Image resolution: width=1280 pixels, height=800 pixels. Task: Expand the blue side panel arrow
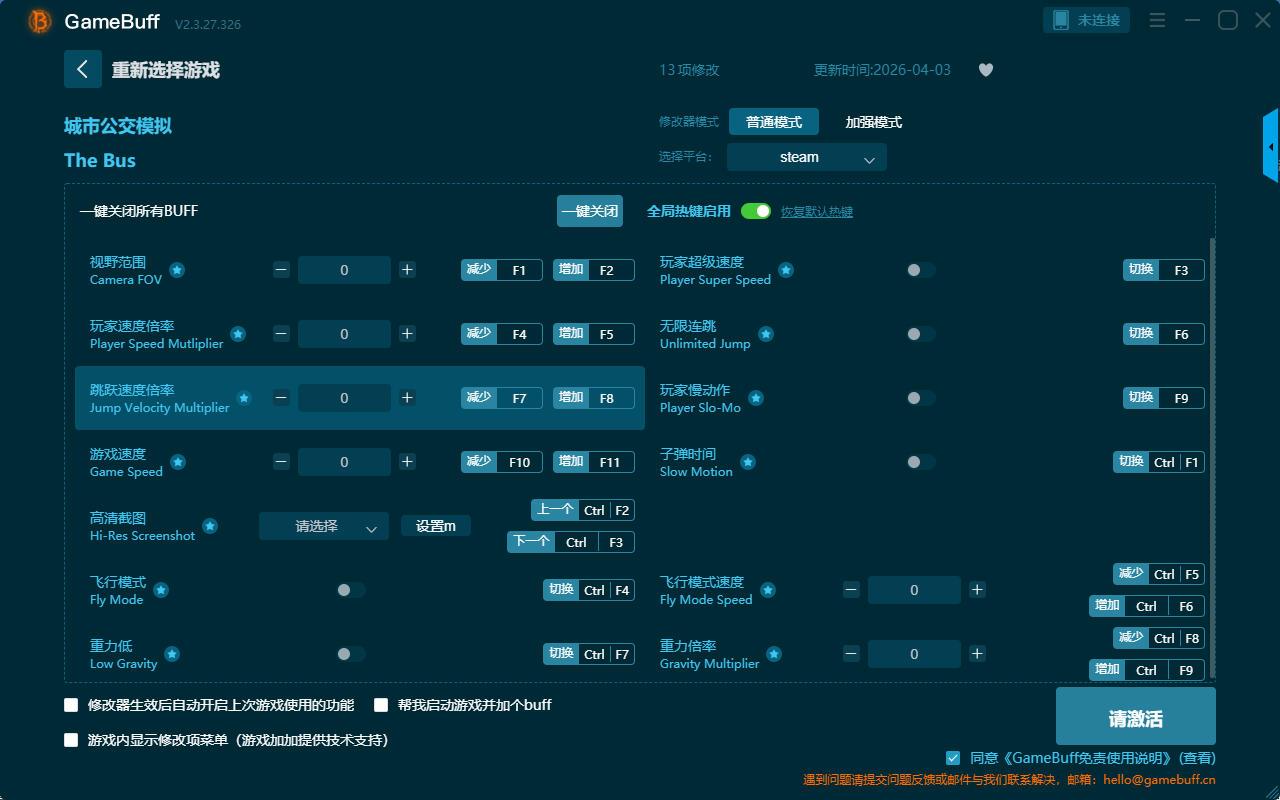point(1271,147)
